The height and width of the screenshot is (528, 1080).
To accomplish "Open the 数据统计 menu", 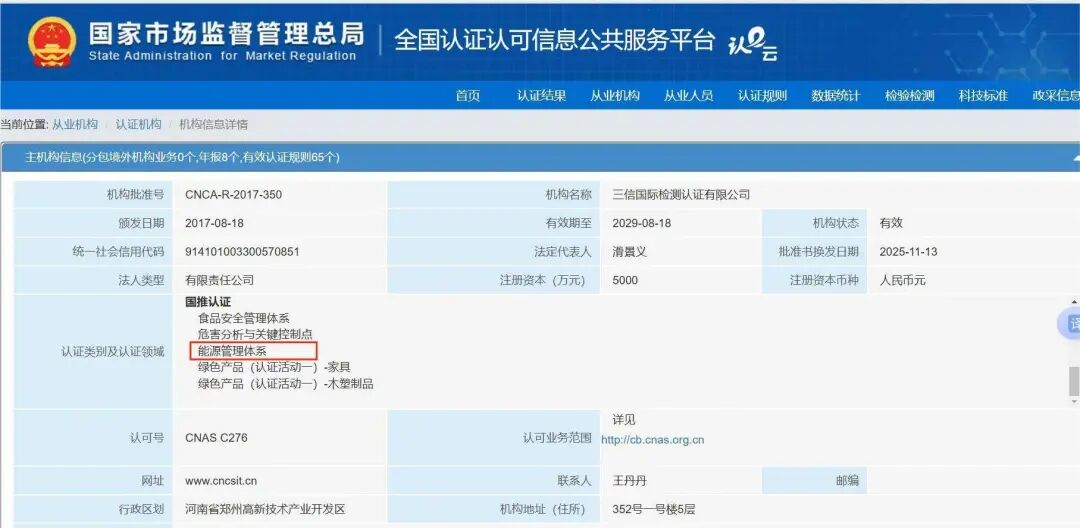I will pos(835,96).
